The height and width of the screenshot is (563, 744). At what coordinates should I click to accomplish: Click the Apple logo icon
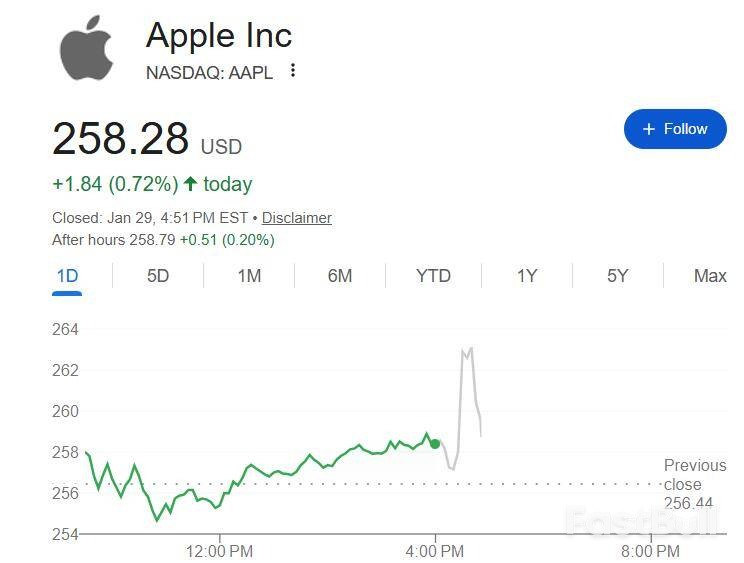87,48
